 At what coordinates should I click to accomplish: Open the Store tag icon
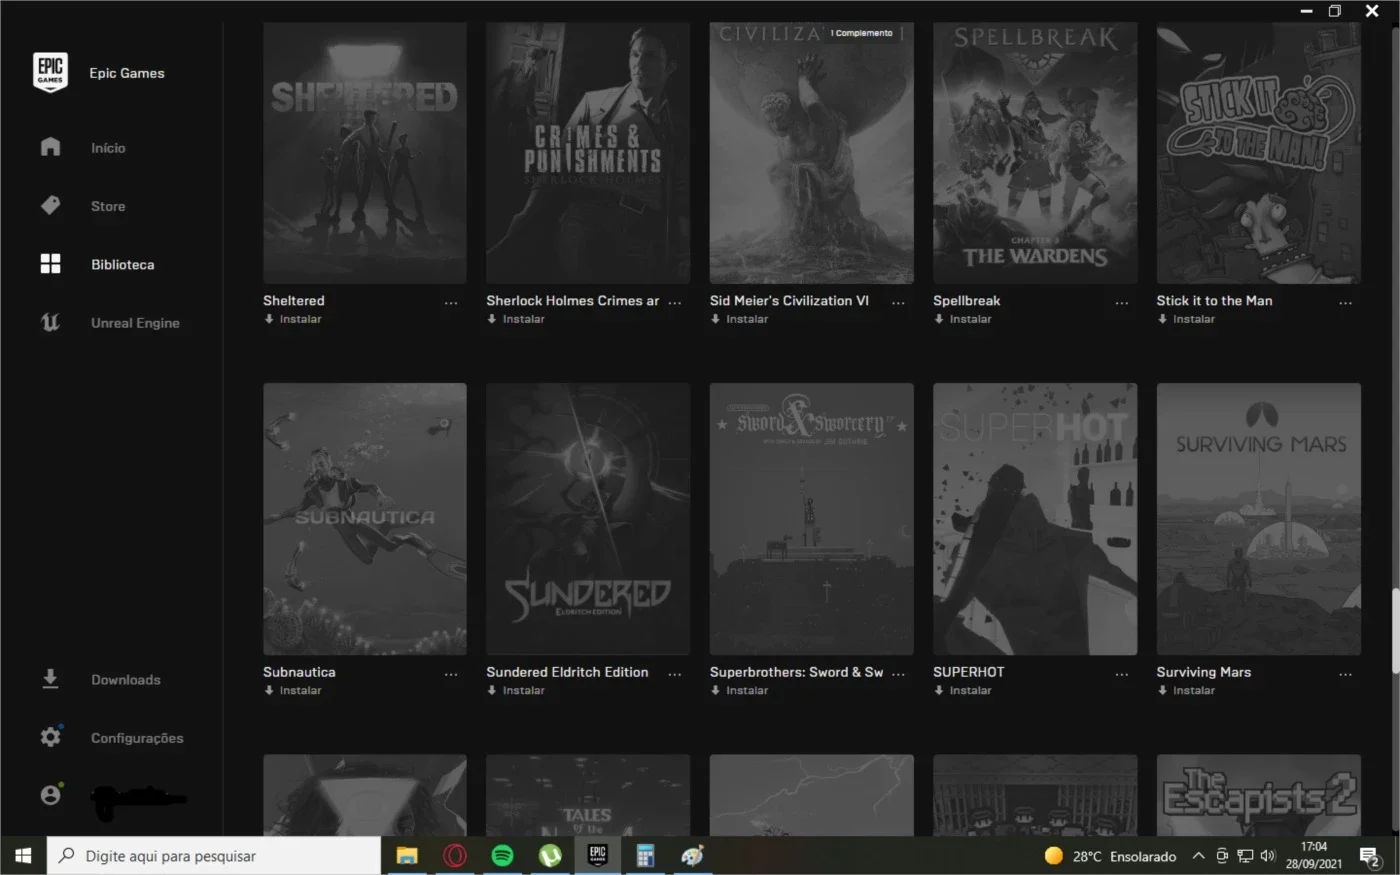[50, 205]
